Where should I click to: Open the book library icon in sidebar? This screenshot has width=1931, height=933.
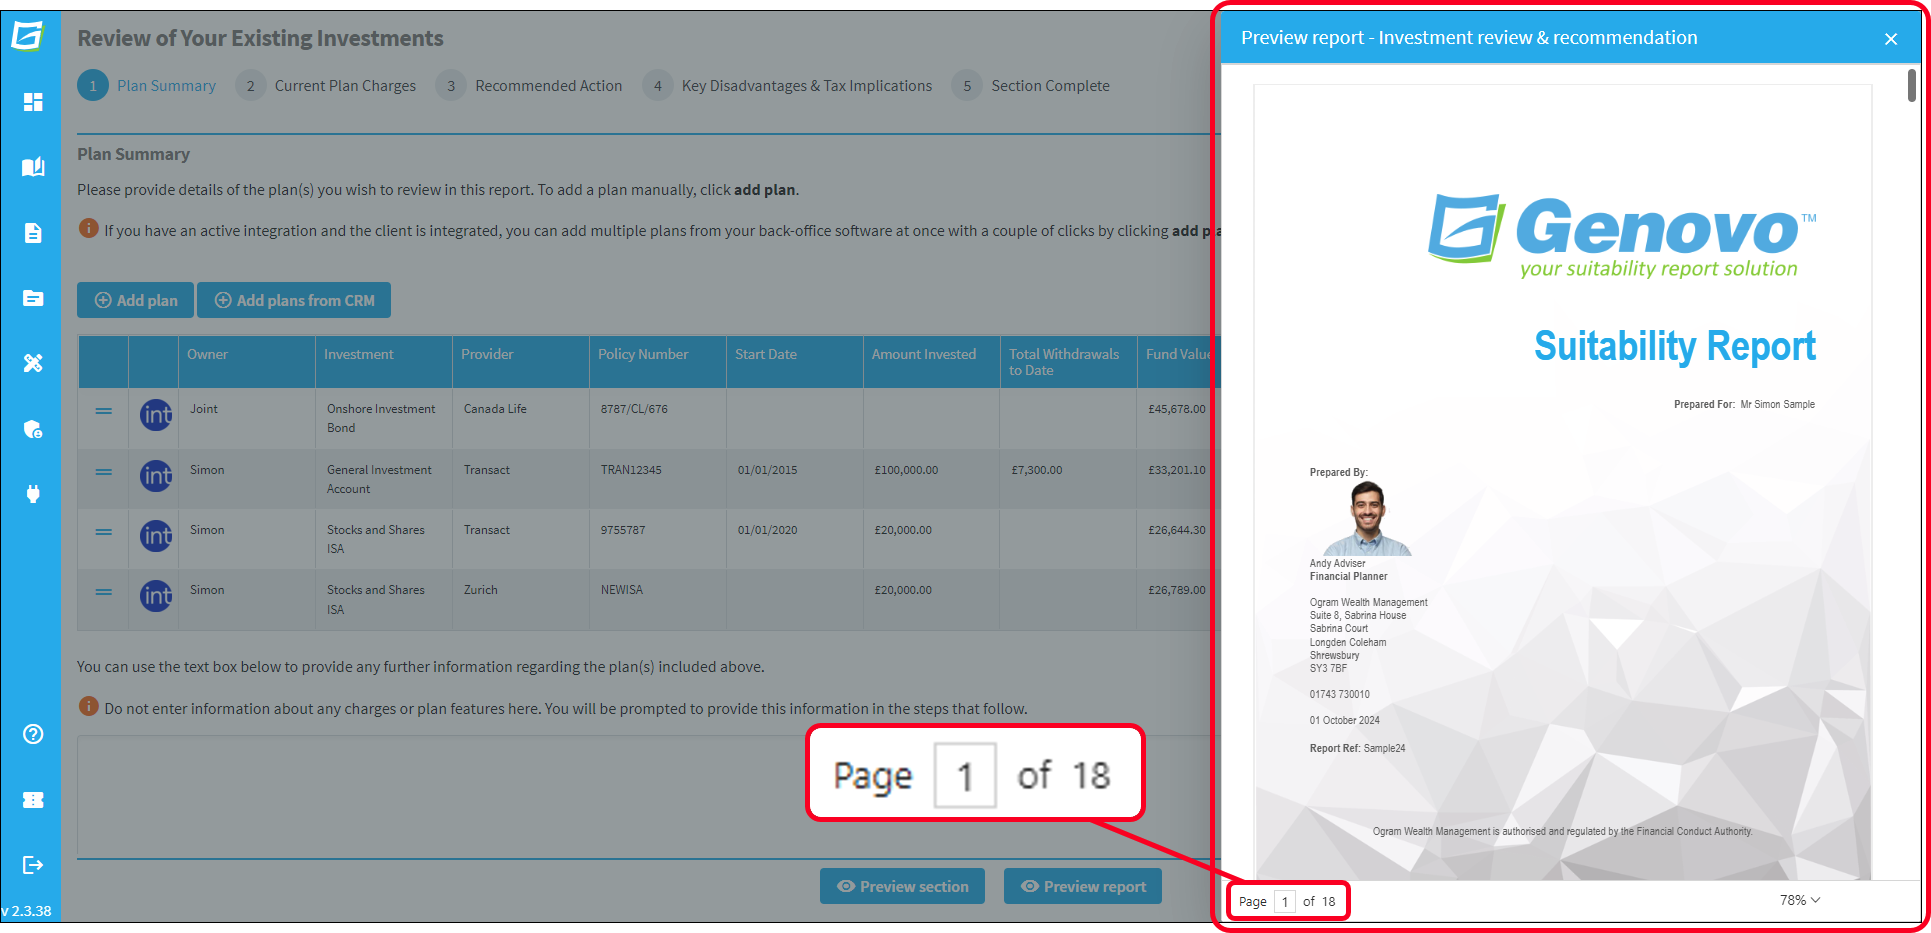33,167
